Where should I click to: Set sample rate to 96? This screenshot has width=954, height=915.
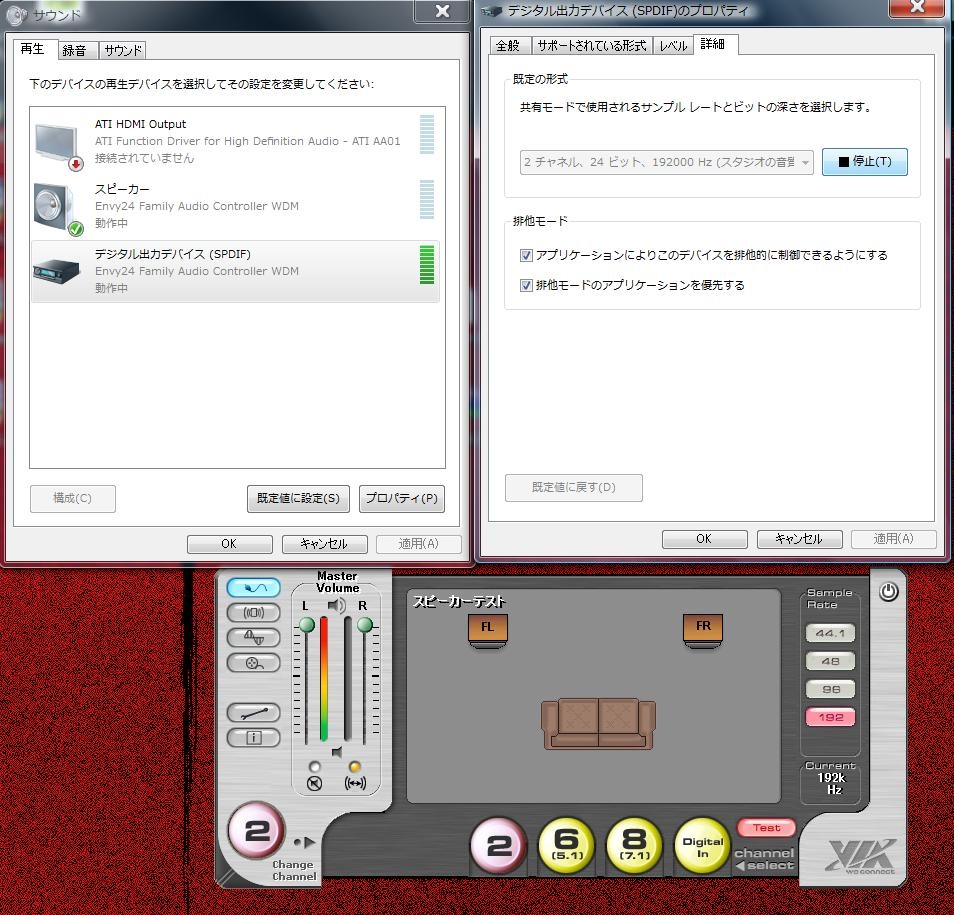[x=830, y=689]
